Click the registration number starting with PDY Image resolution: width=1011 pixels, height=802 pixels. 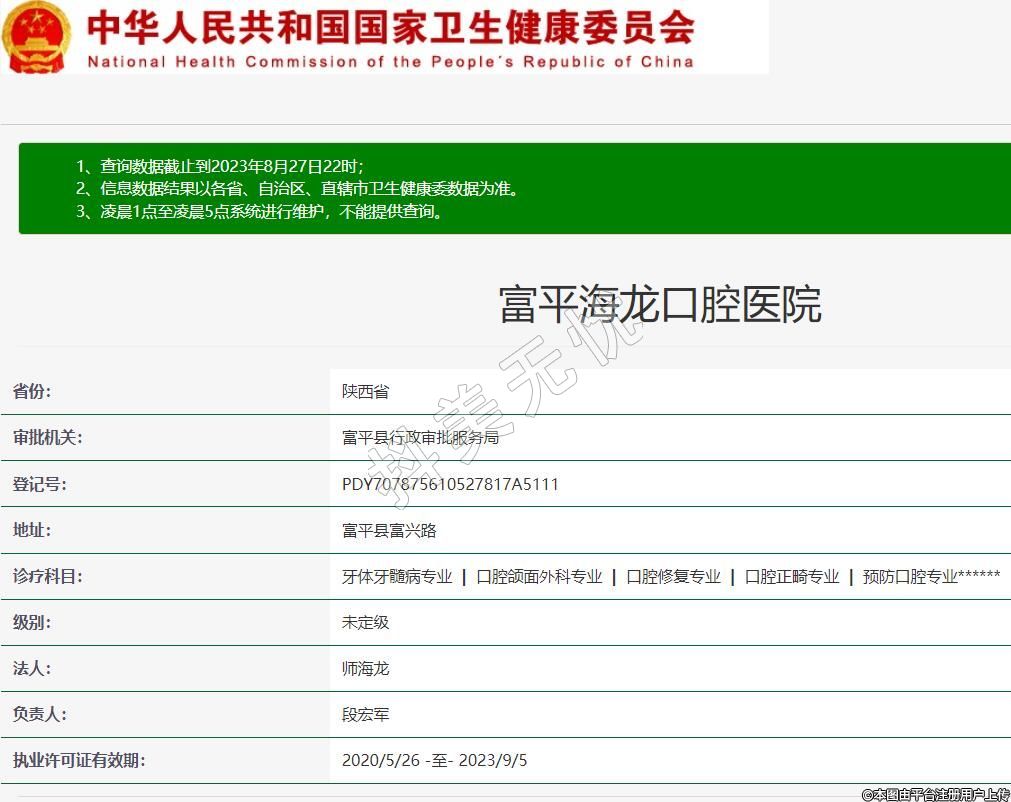pos(450,484)
